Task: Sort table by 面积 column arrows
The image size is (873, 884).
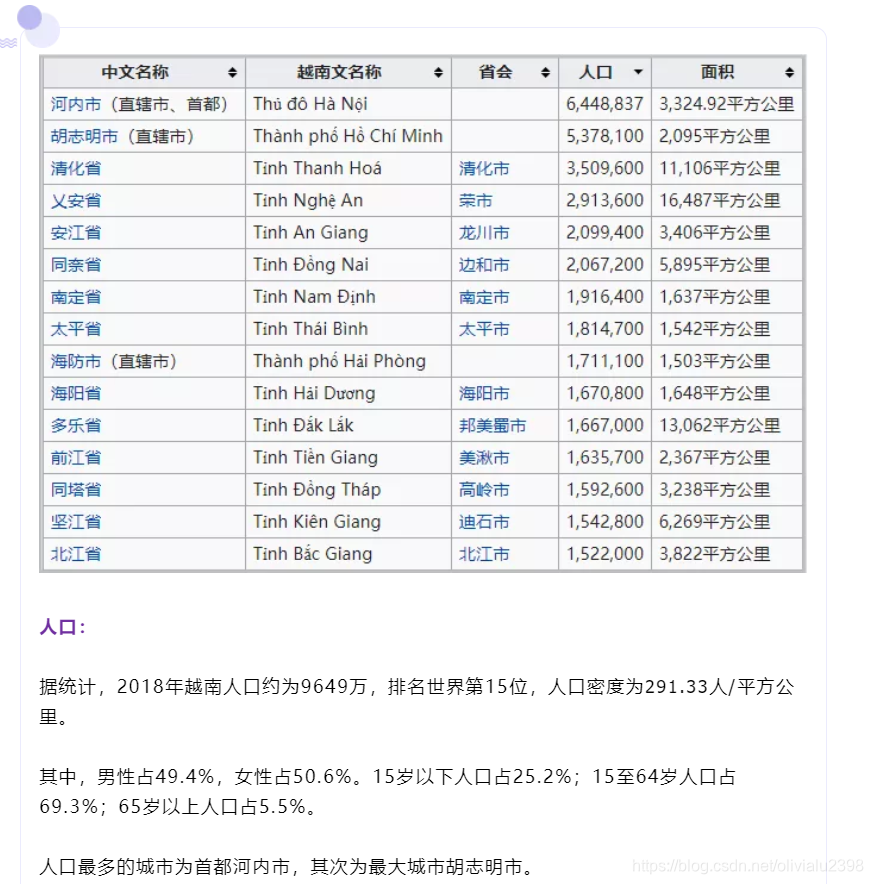Action: click(790, 73)
